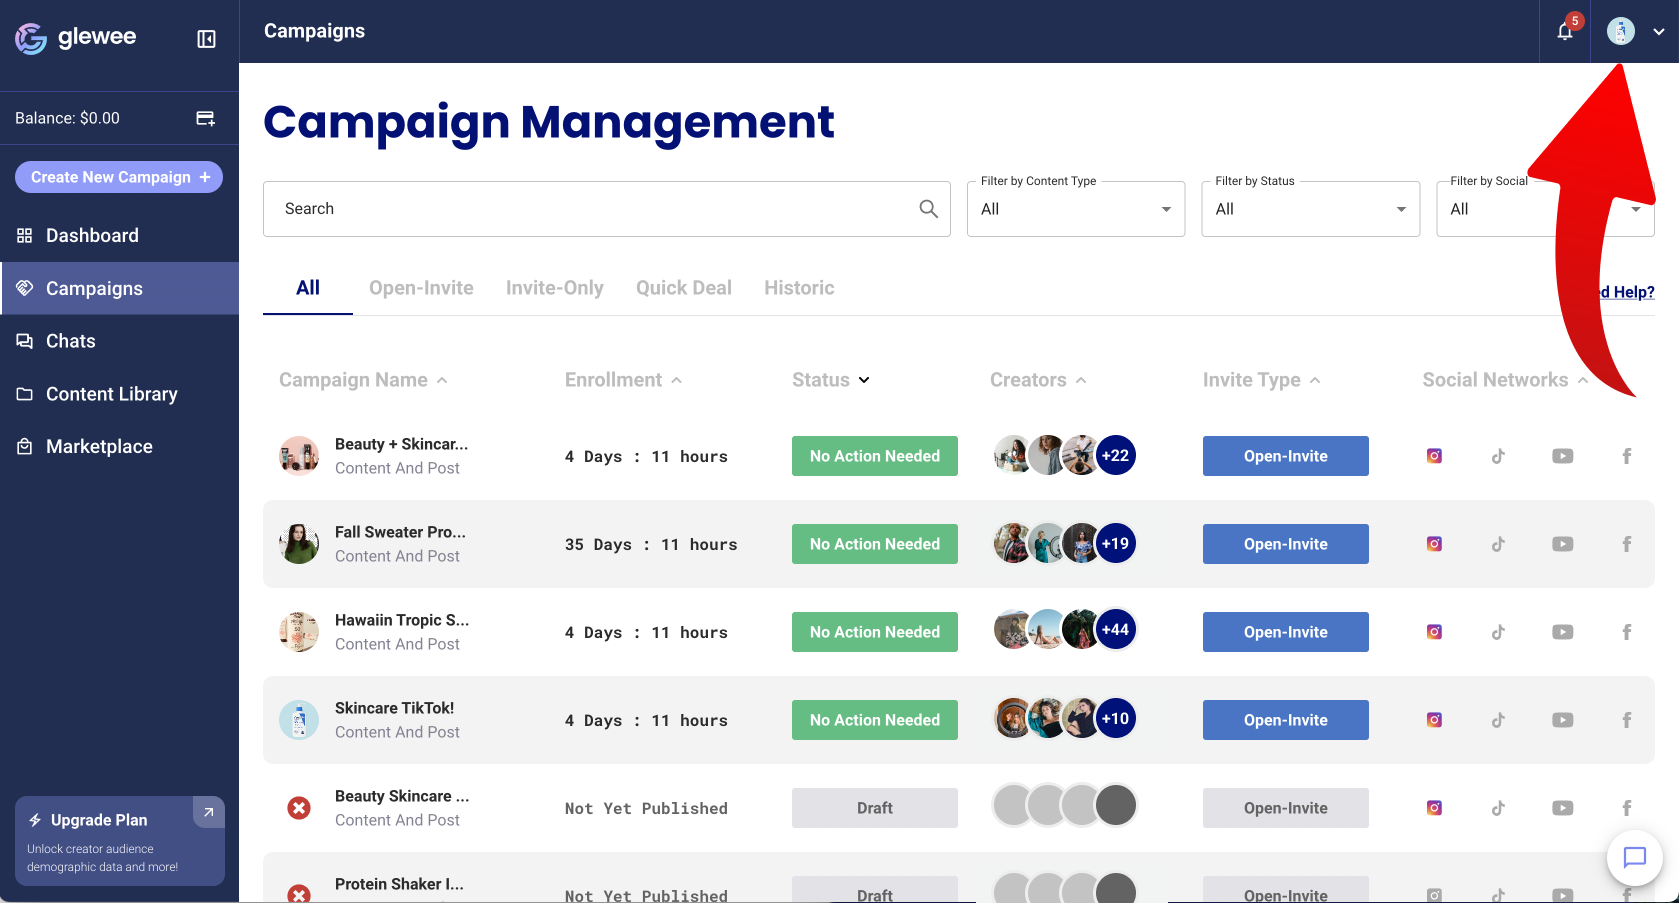Screen dimensions: 1679x903
Task: Click TikTok icon for Skincare TikTok! row
Action: tap(1498, 720)
